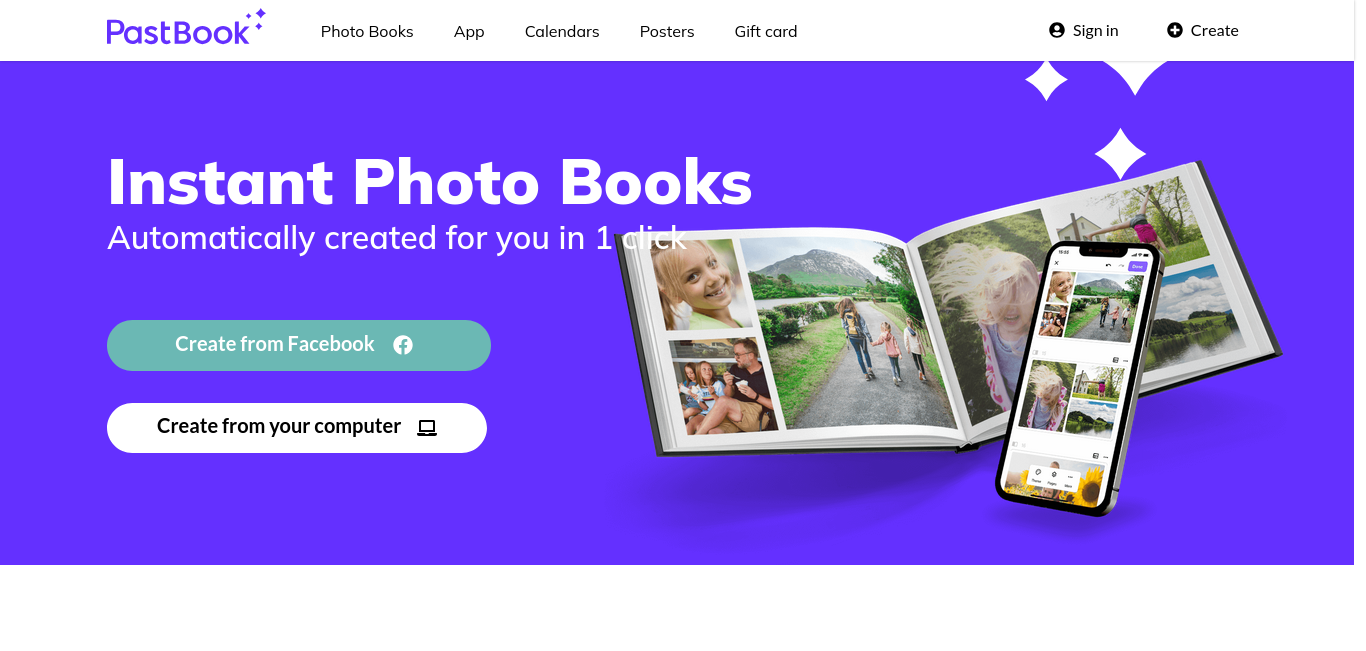This screenshot has width=1366, height=651.
Task: Click the Facebook icon on teal button
Action: point(403,345)
